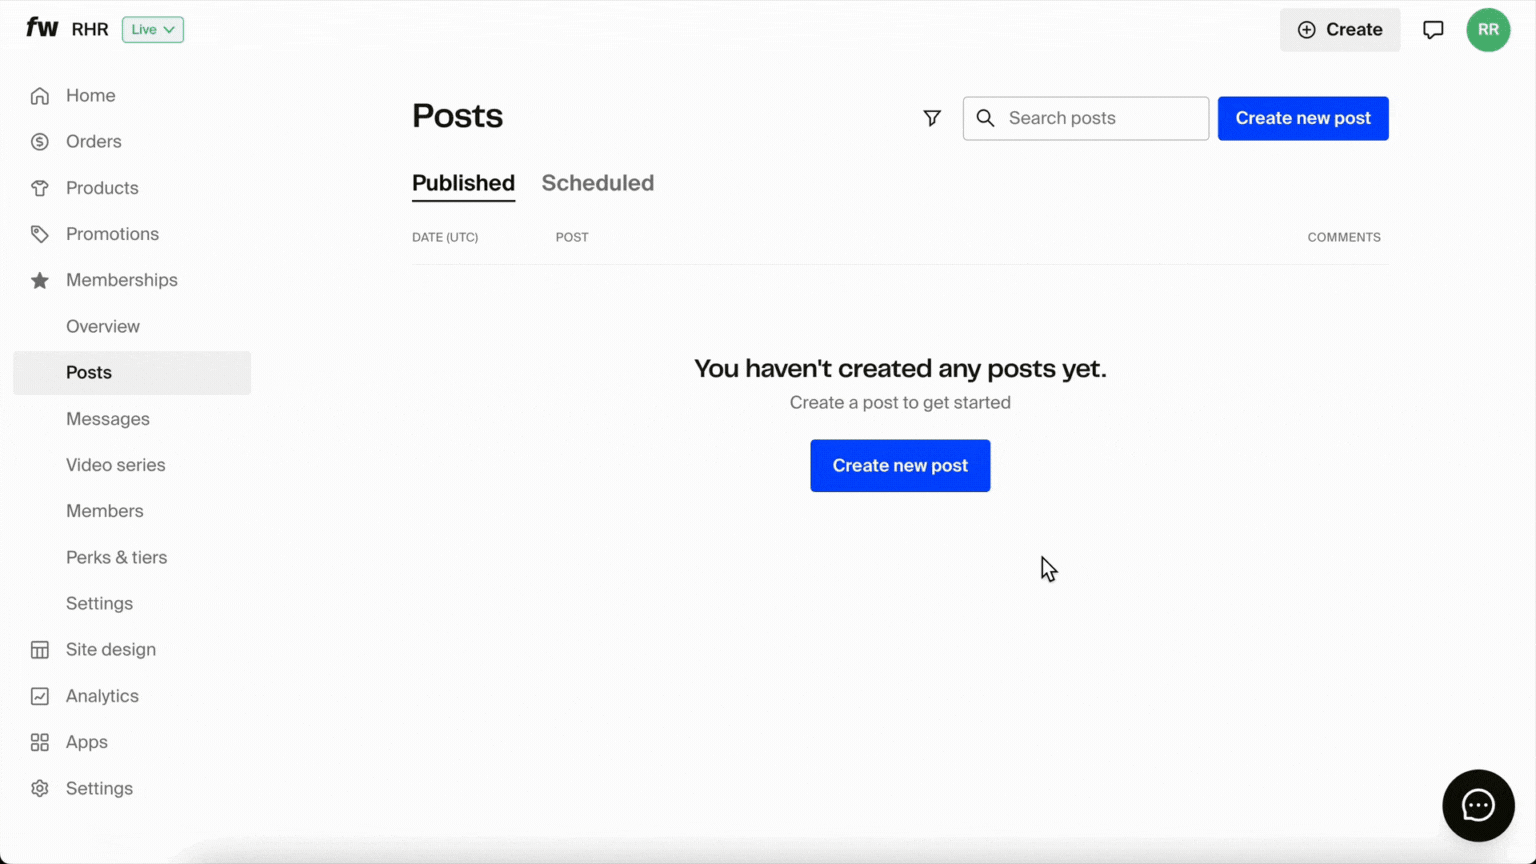Open the RR account avatar menu
1536x864 pixels.
point(1488,30)
